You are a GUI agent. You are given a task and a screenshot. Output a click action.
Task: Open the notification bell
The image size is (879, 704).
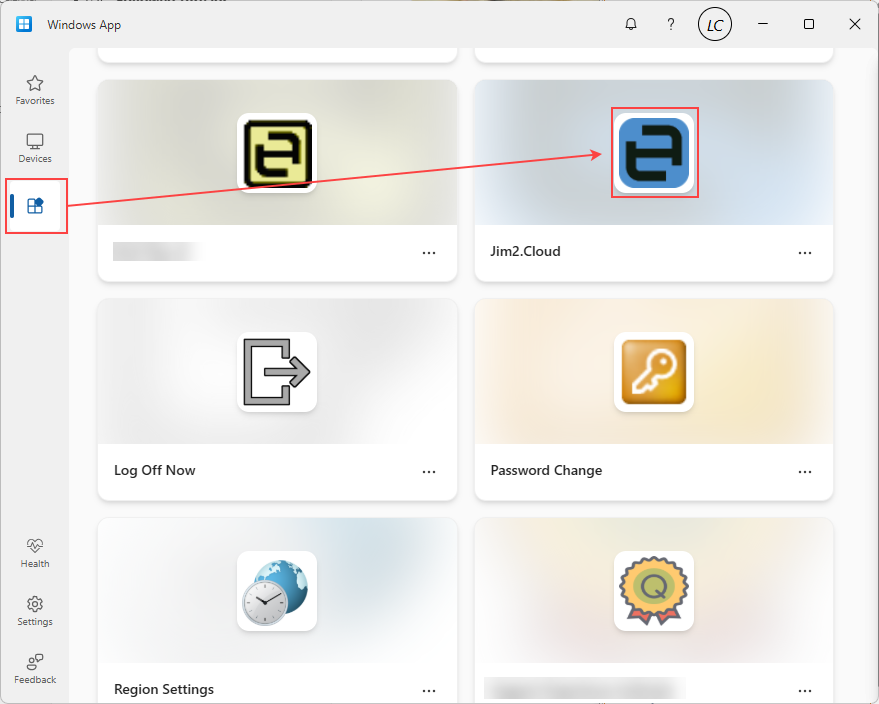click(631, 23)
